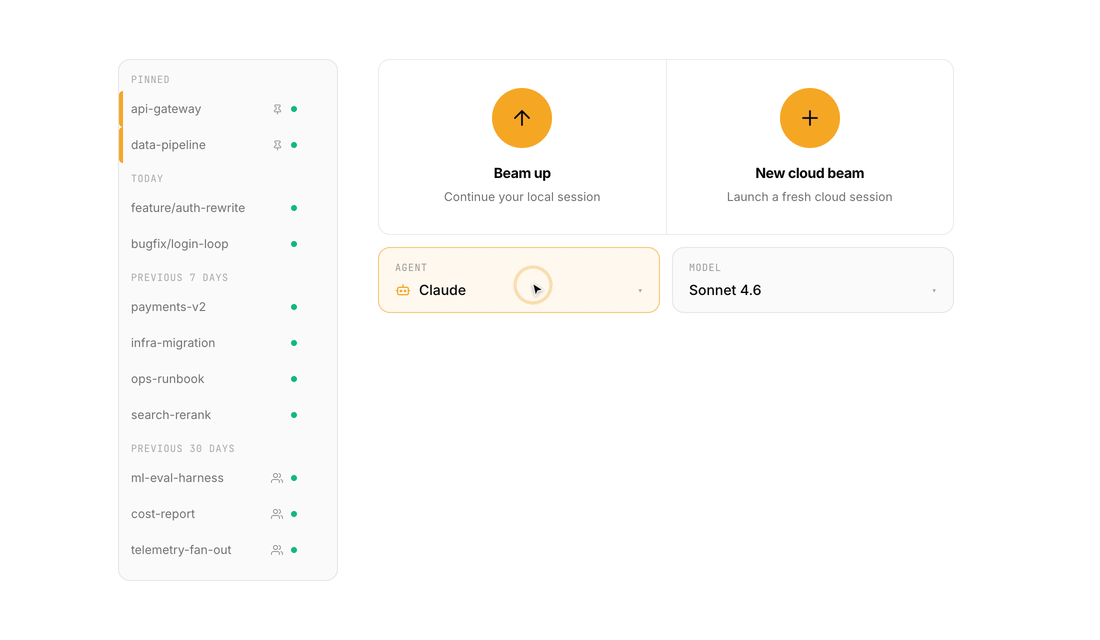Click 'Continue your local session' text
Image resolution: width=1100 pixels, height=640 pixels.
point(522,197)
